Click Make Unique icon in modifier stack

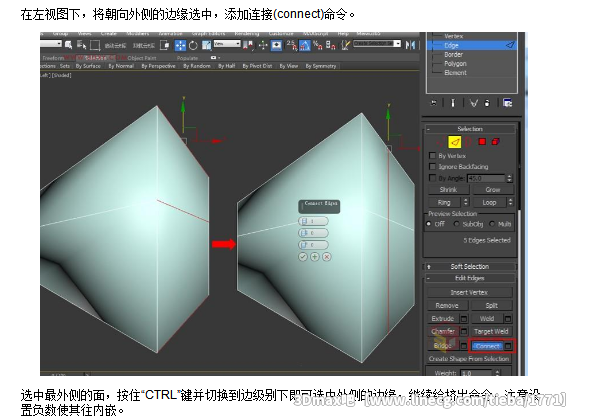[474, 103]
